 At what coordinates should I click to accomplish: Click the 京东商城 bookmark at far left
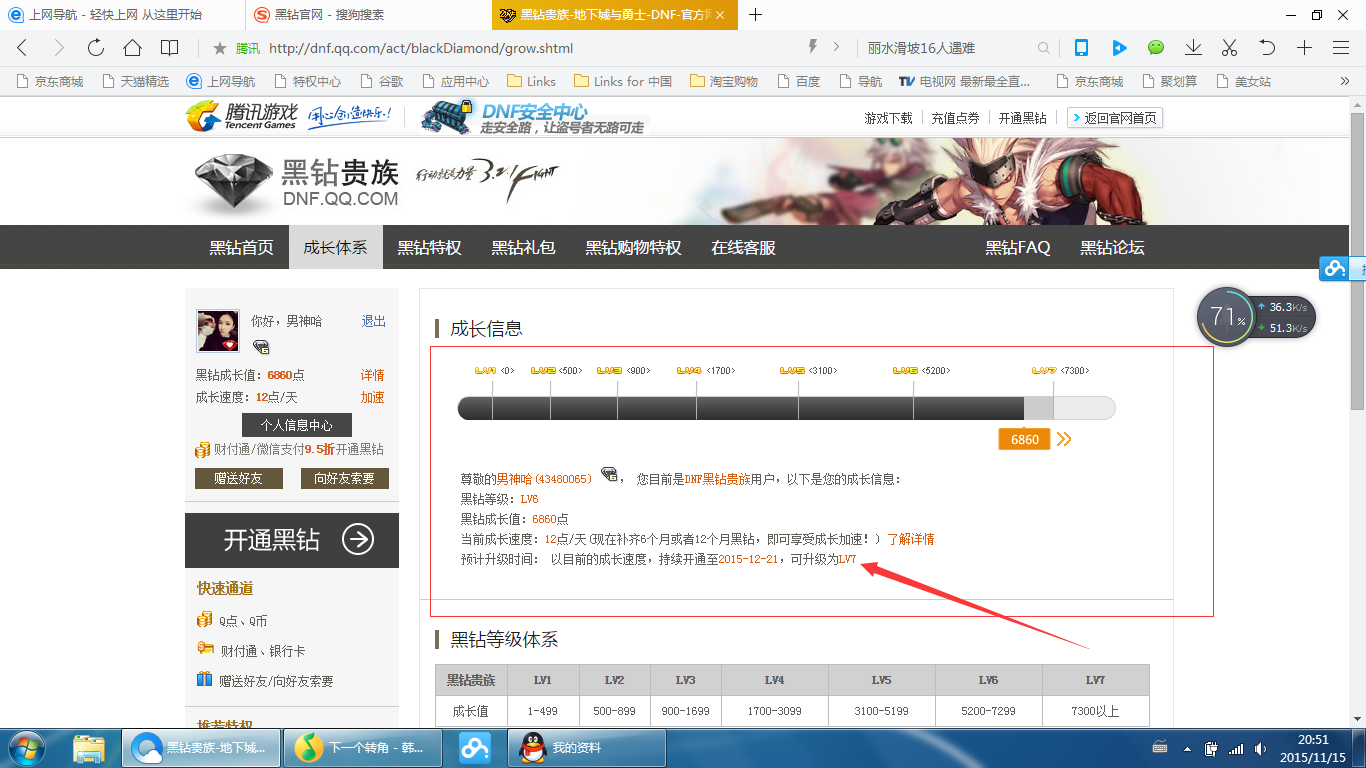coord(50,81)
